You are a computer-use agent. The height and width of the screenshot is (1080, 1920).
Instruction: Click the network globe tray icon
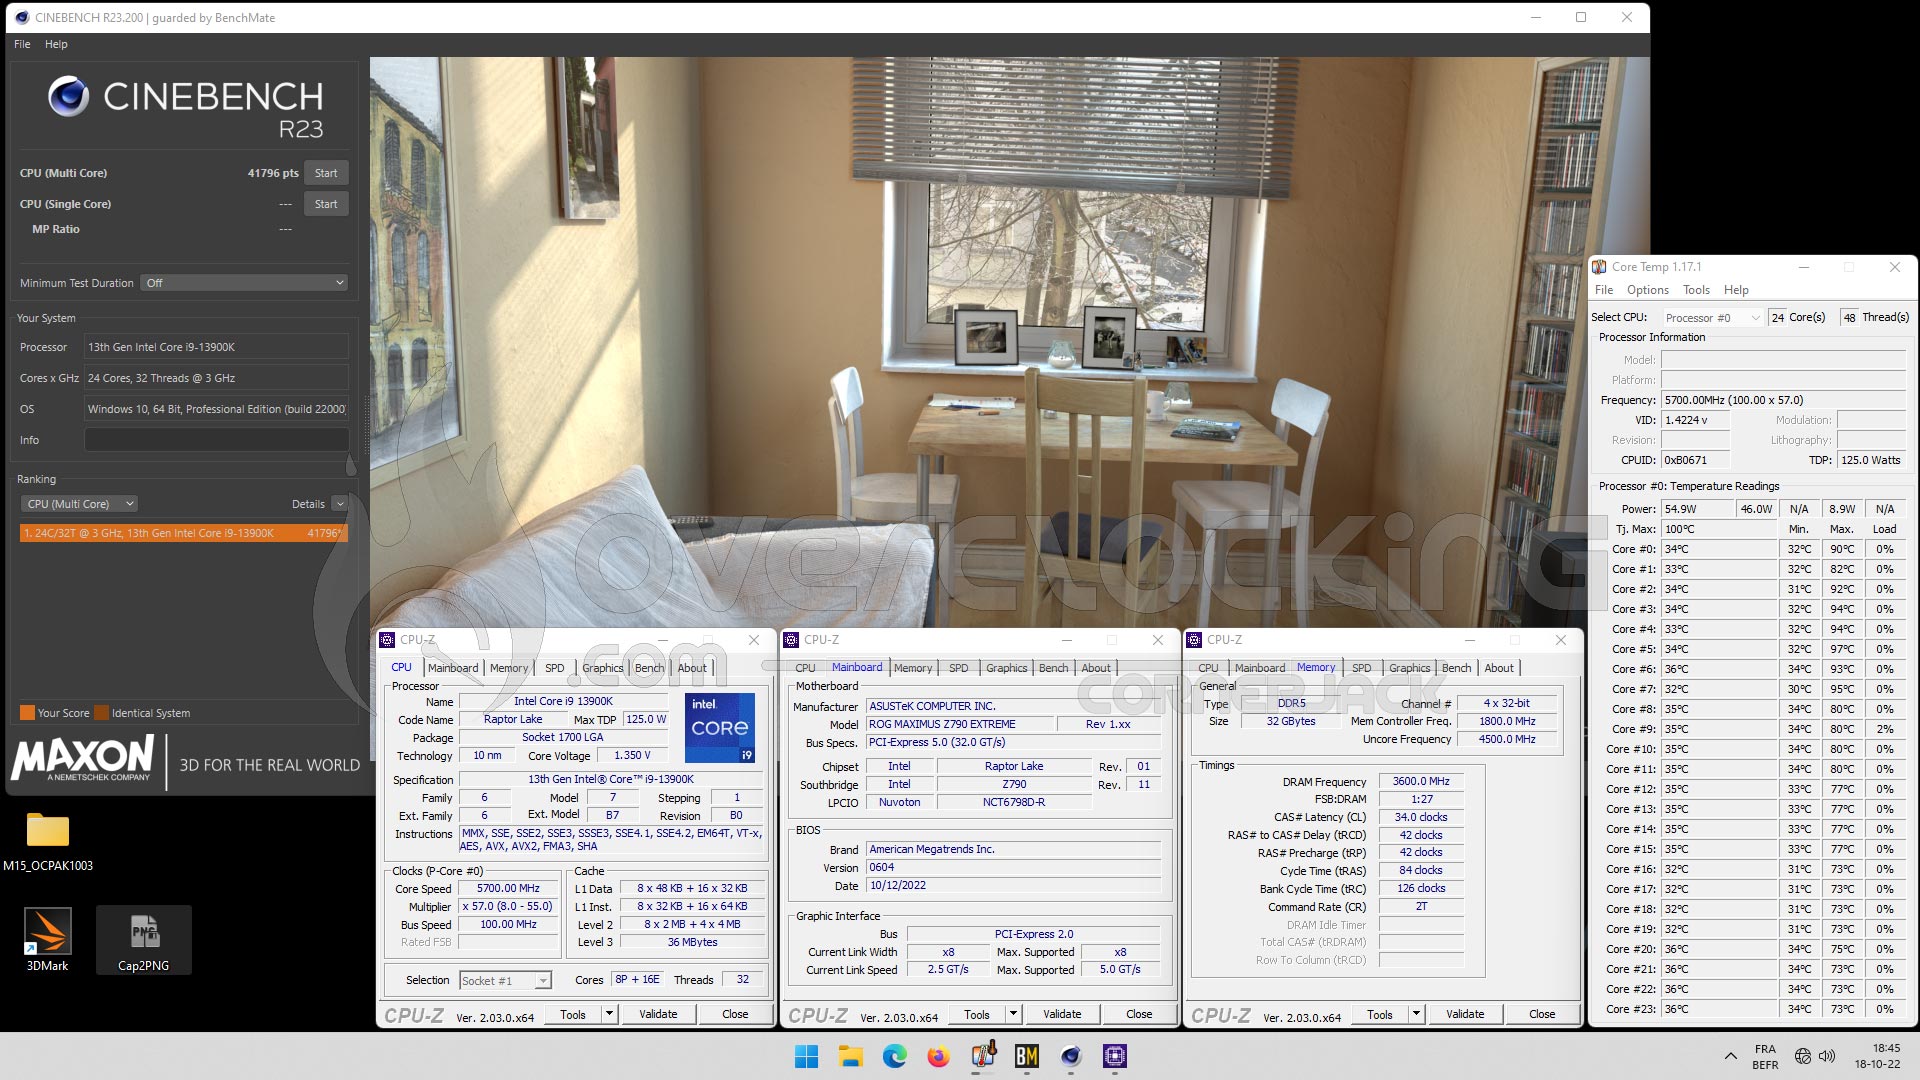(1802, 1056)
